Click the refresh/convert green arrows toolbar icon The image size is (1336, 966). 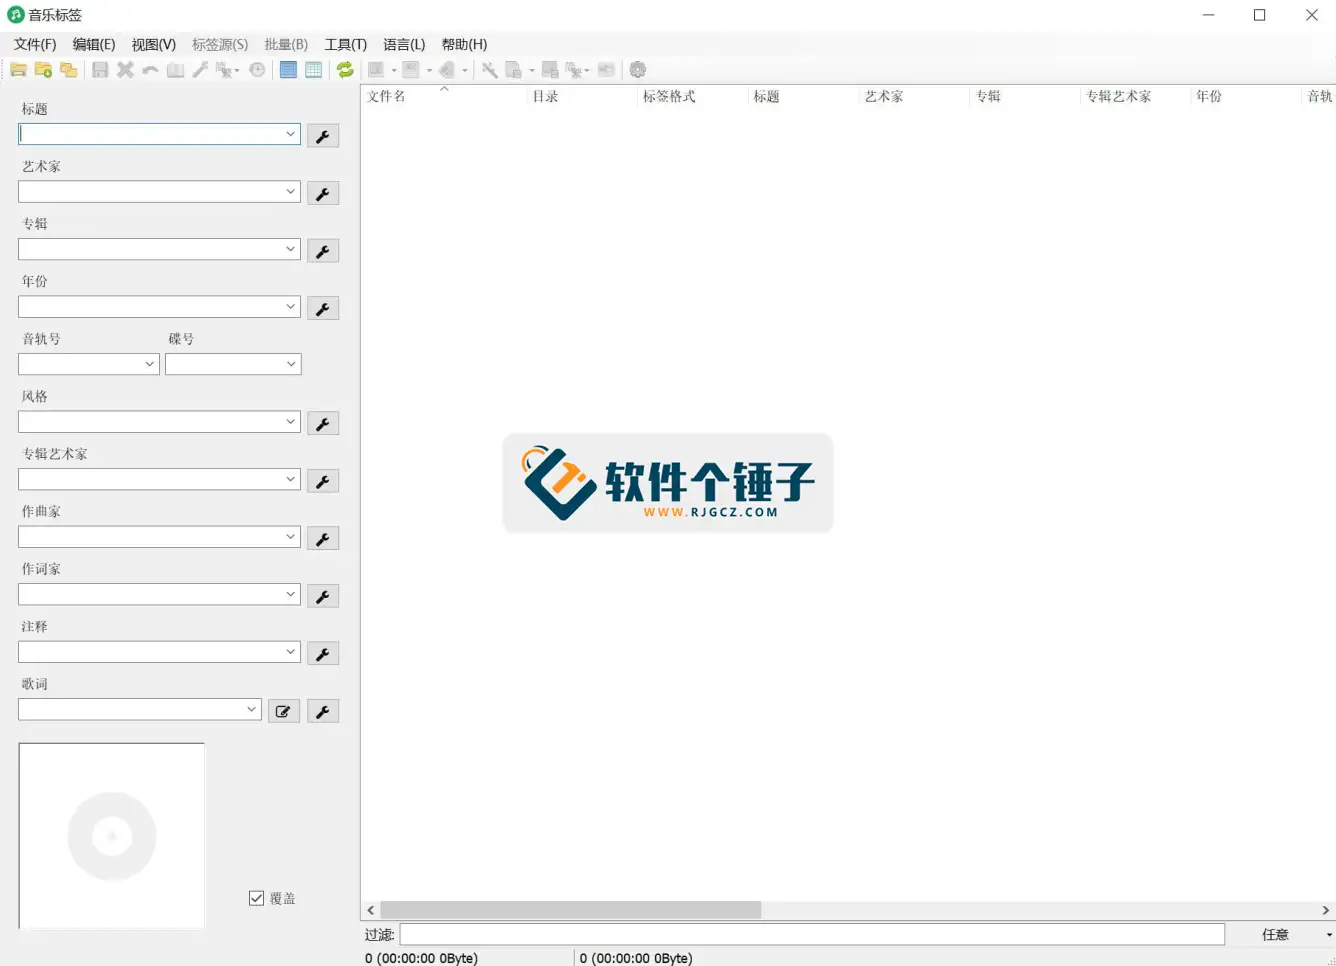click(x=344, y=69)
